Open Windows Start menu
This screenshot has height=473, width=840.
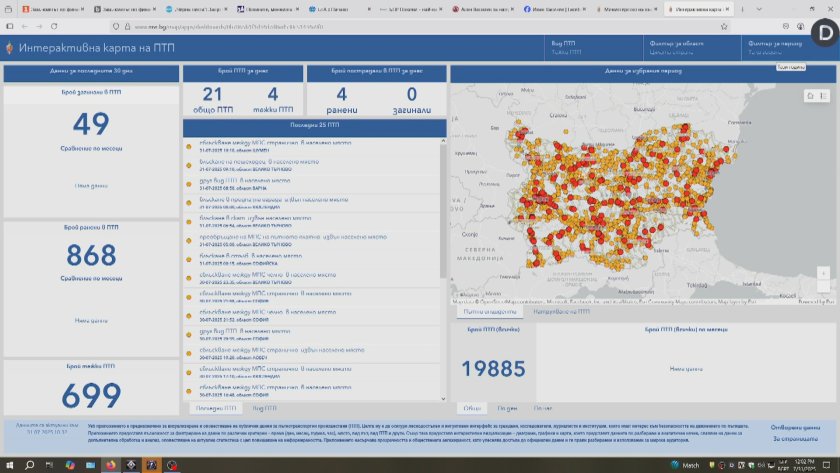point(9,464)
